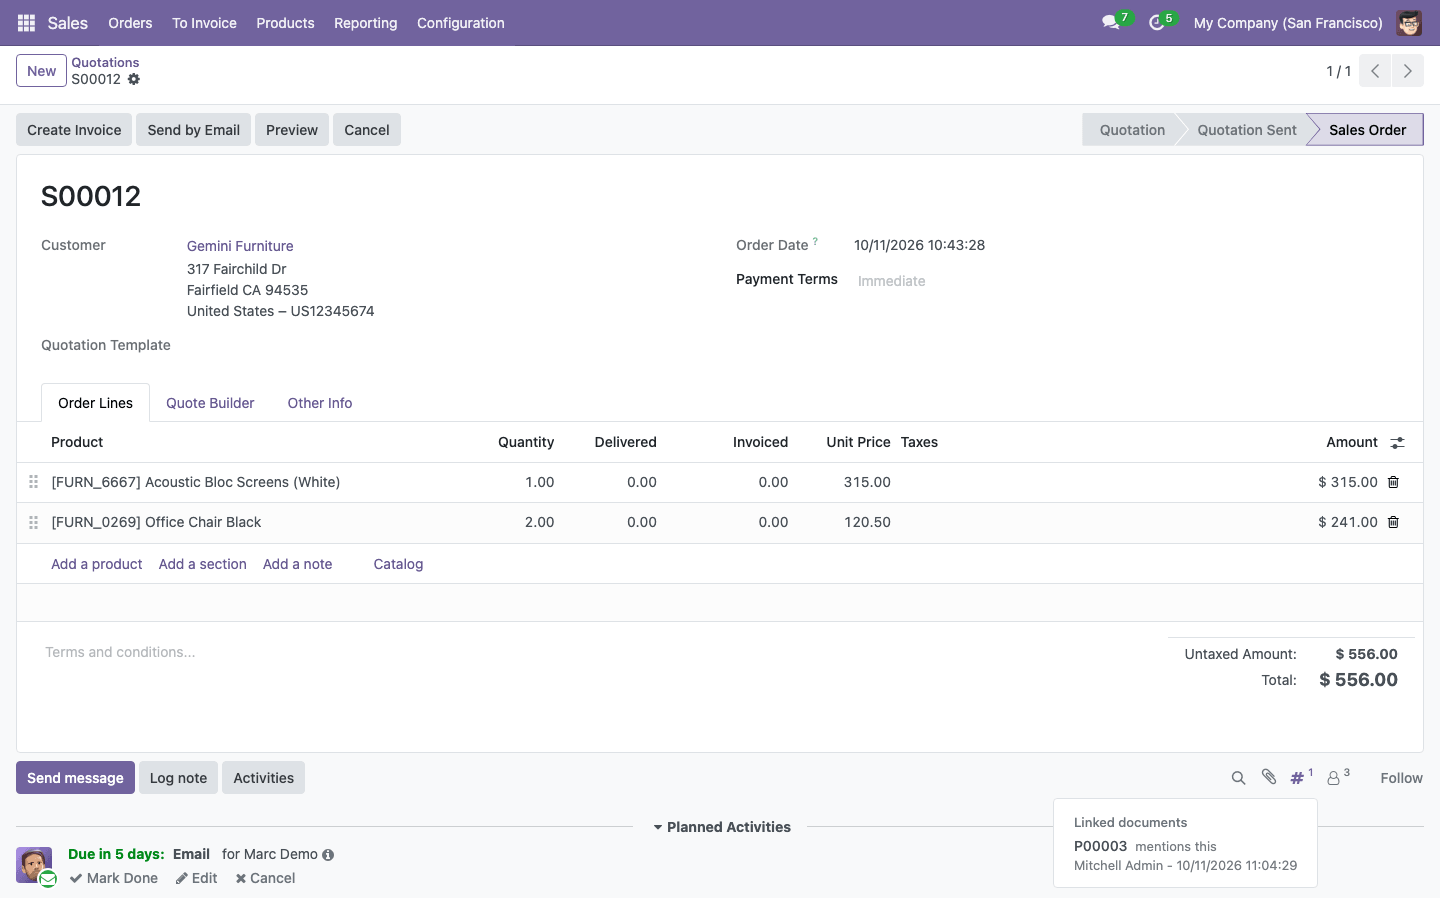The height and width of the screenshot is (898, 1440).
Task: Open the Gemini Furniture customer link
Action: click(240, 246)
